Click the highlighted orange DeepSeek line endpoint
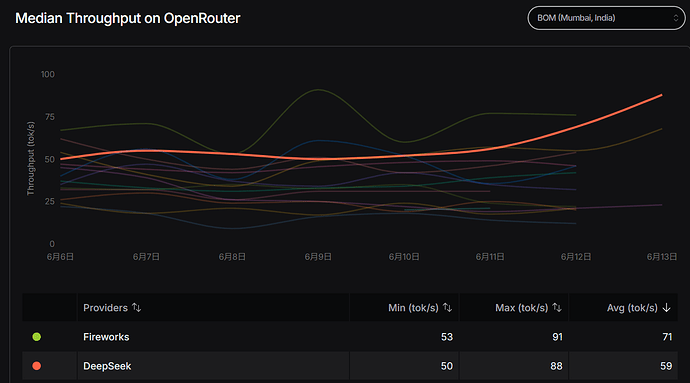This screenshot has width=690, height=383. coord(661,95)
